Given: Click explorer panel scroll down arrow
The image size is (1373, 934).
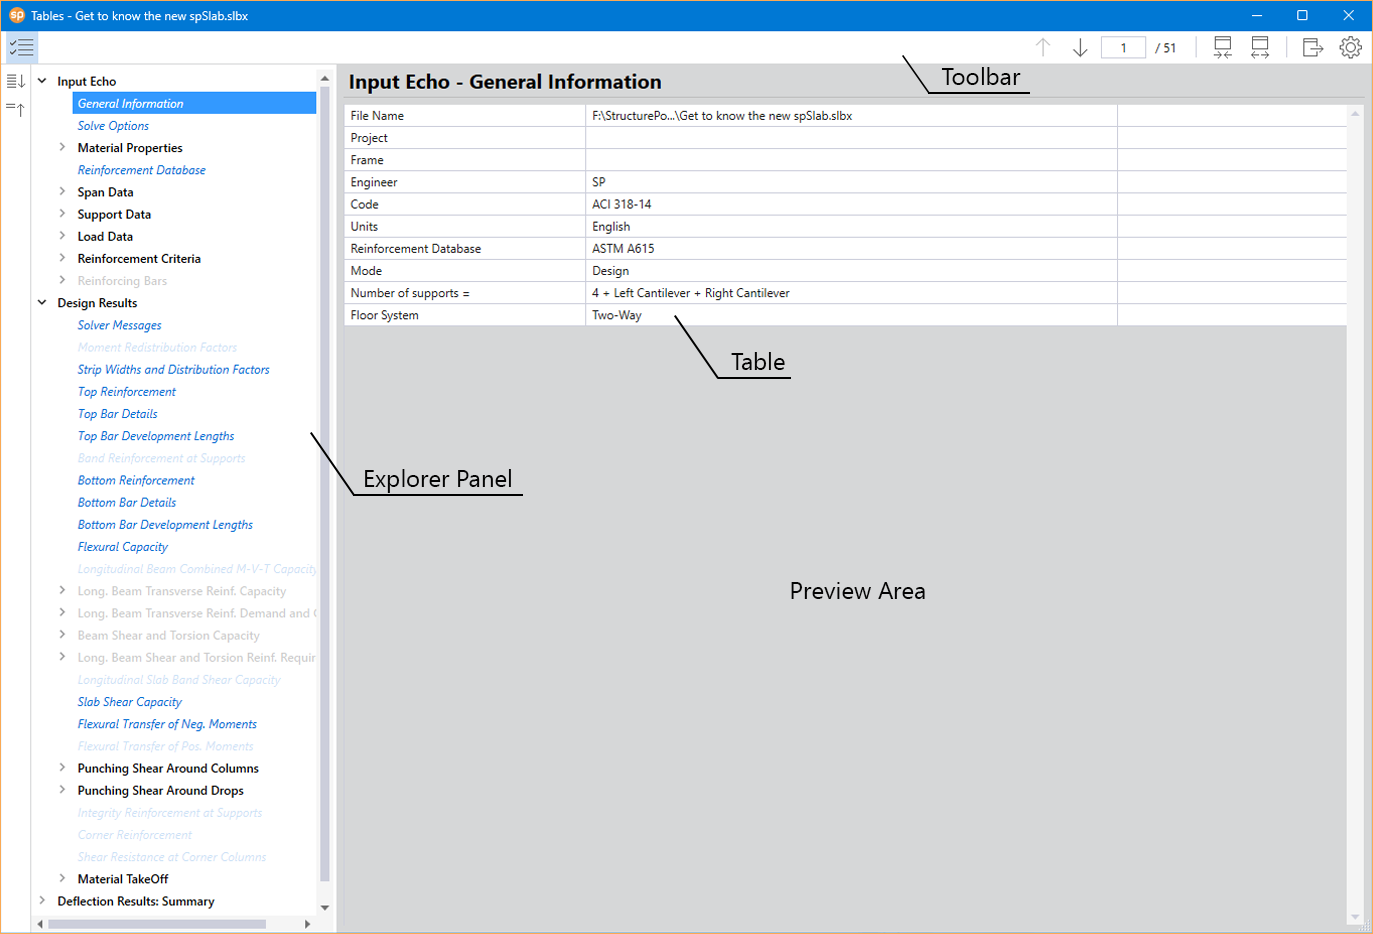Looking at the screenshot, I should coord(324,908).
